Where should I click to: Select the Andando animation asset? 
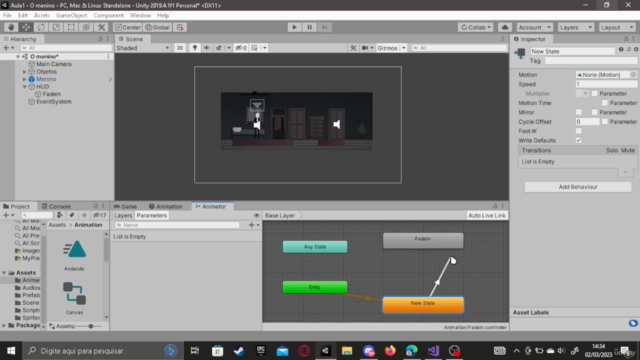[x=74, y=256]
